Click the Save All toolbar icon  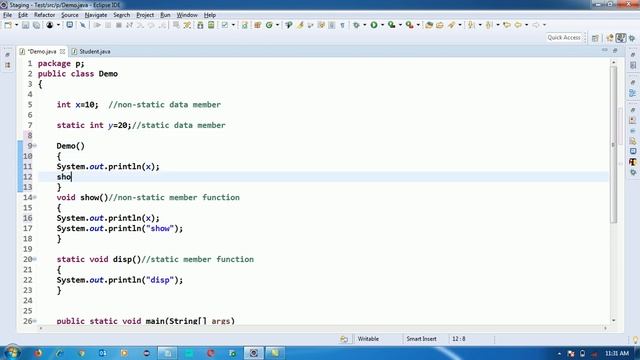(36, 25)
